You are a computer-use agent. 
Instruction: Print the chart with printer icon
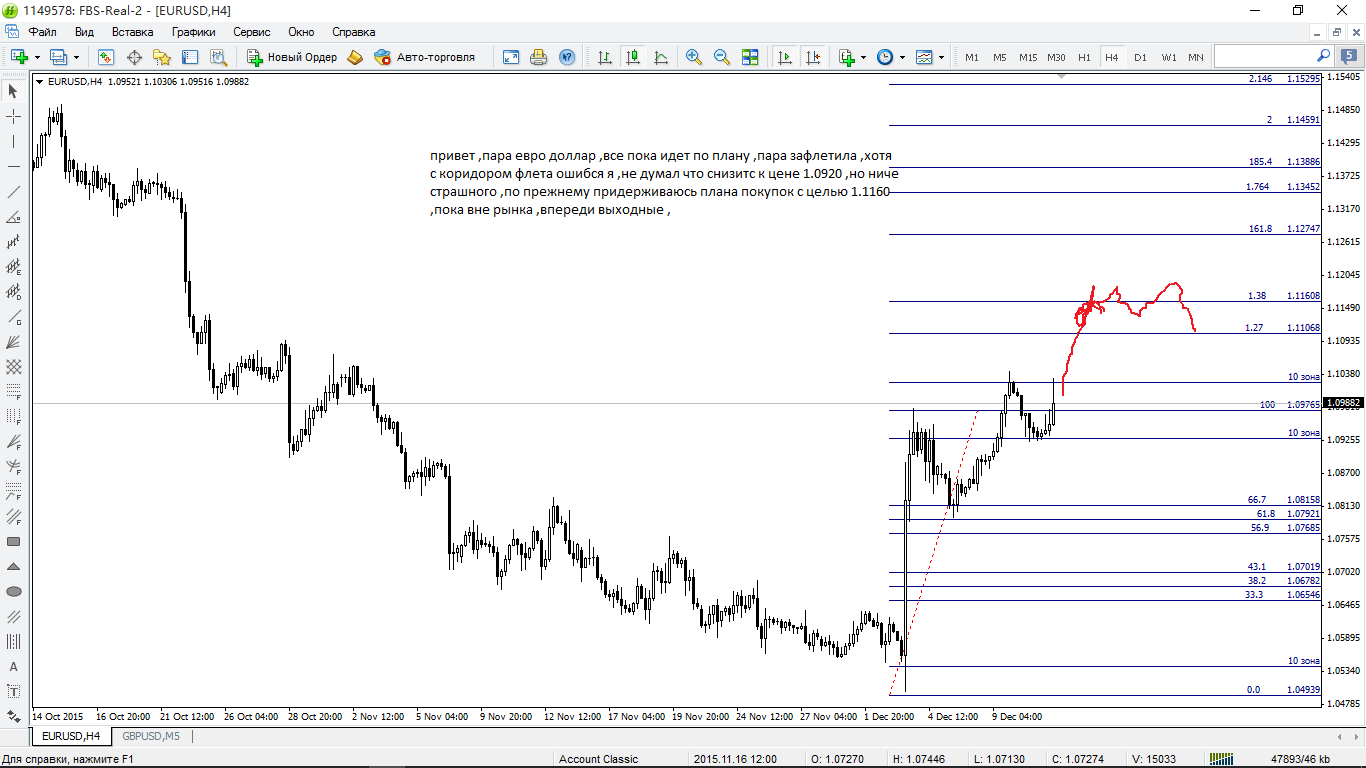539,57
